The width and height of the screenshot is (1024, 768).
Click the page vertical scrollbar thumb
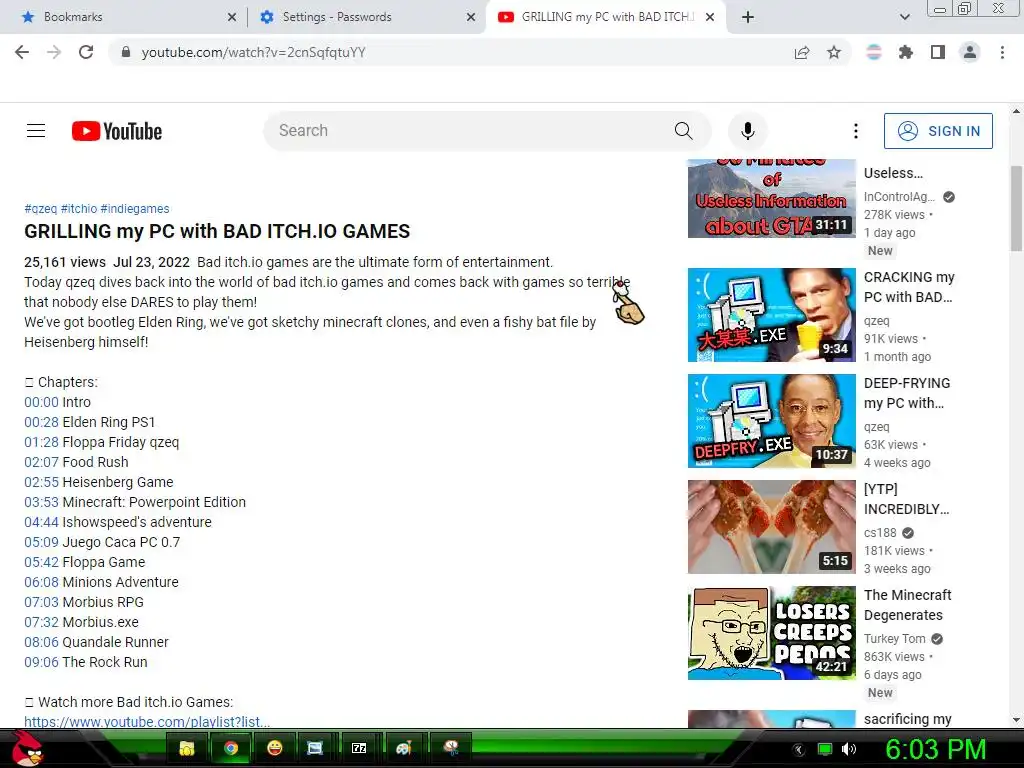point(1016,208)
